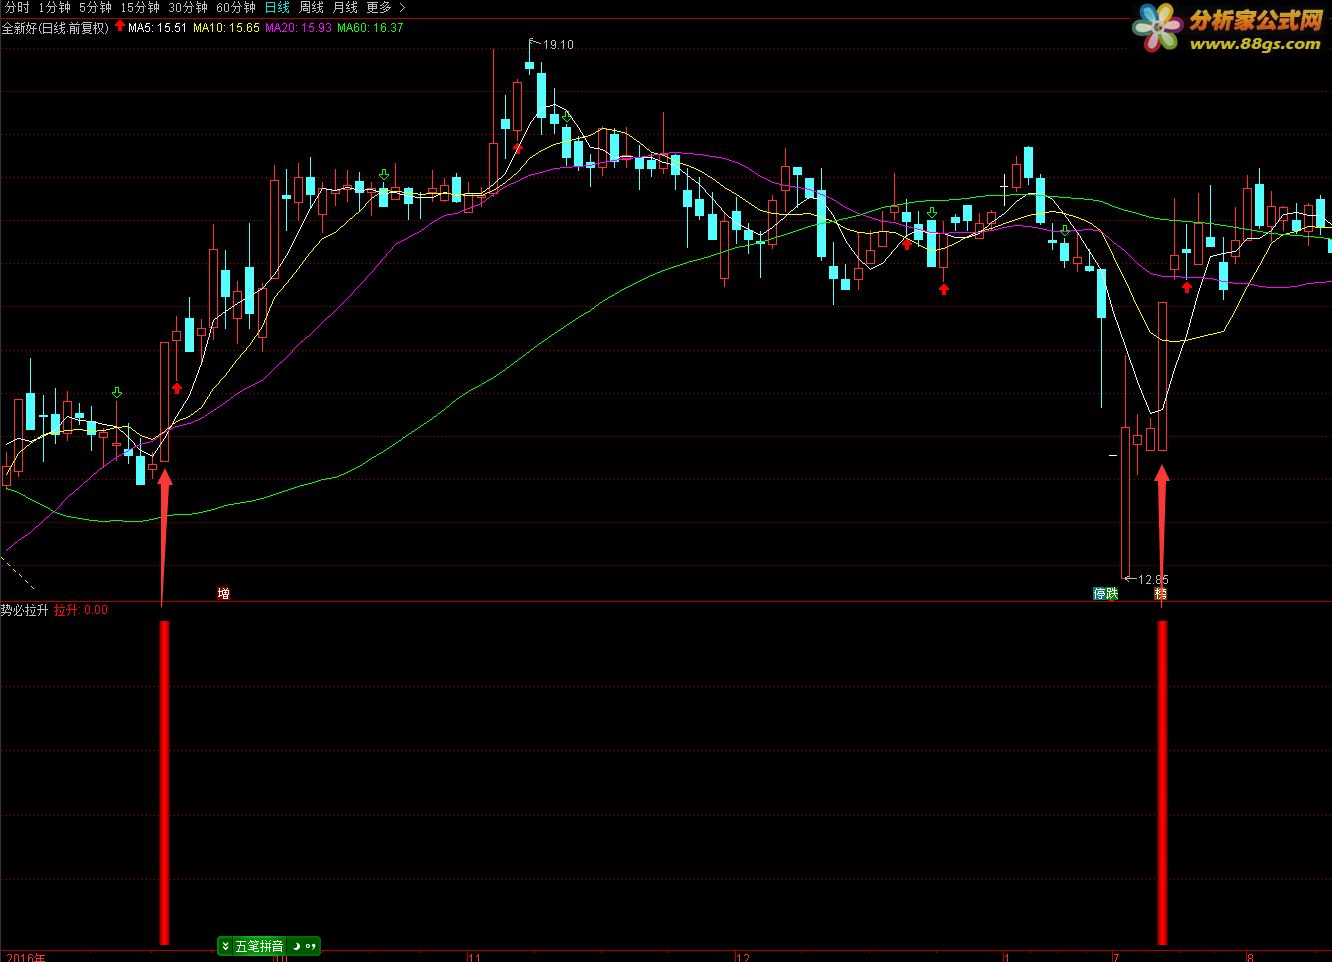Select the 30分钟 period tab
The width and height of the screenshot is (1332, 962).
[x=188, y=8]
